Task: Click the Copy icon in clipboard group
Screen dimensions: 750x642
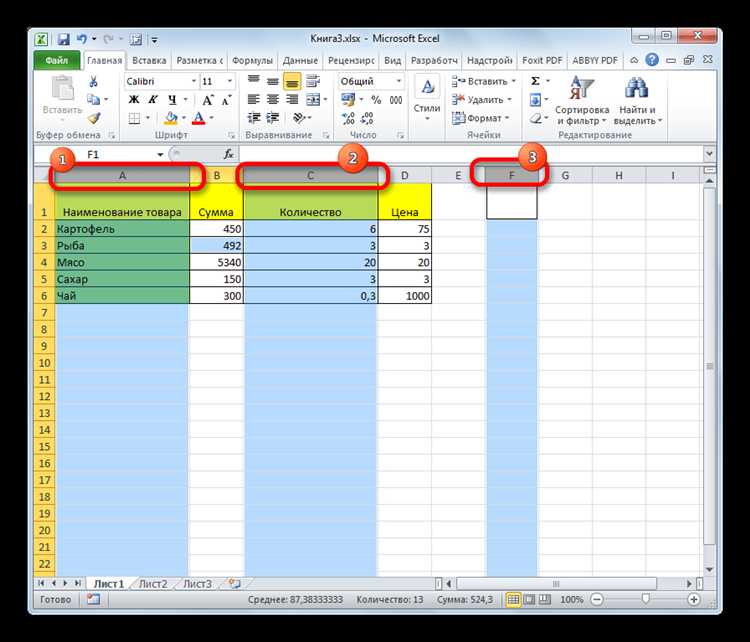Action: pyautogui.click(x=93, y=100)
